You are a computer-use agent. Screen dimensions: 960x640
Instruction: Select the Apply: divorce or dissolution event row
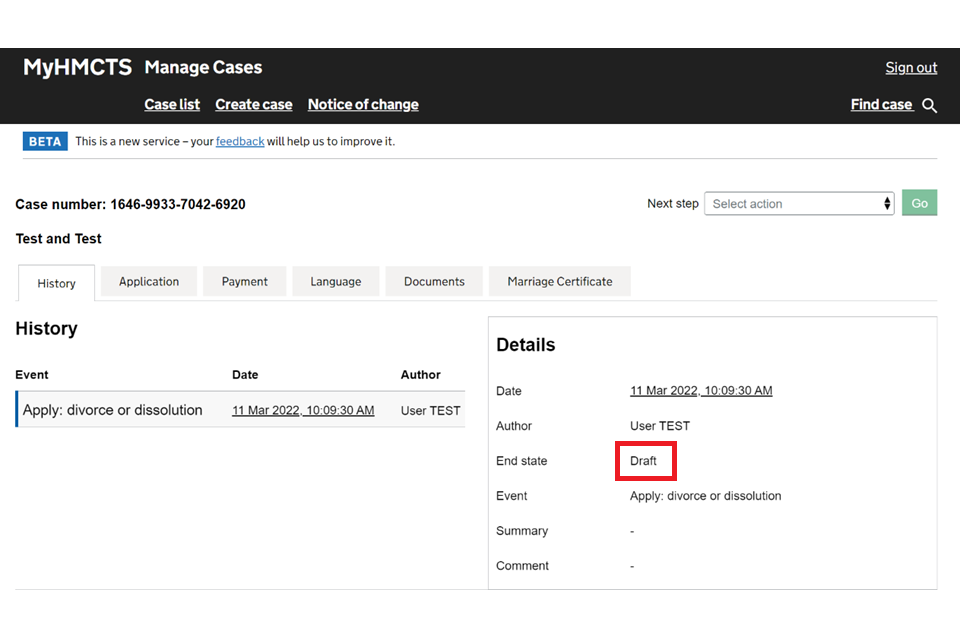tap(113, 410)
